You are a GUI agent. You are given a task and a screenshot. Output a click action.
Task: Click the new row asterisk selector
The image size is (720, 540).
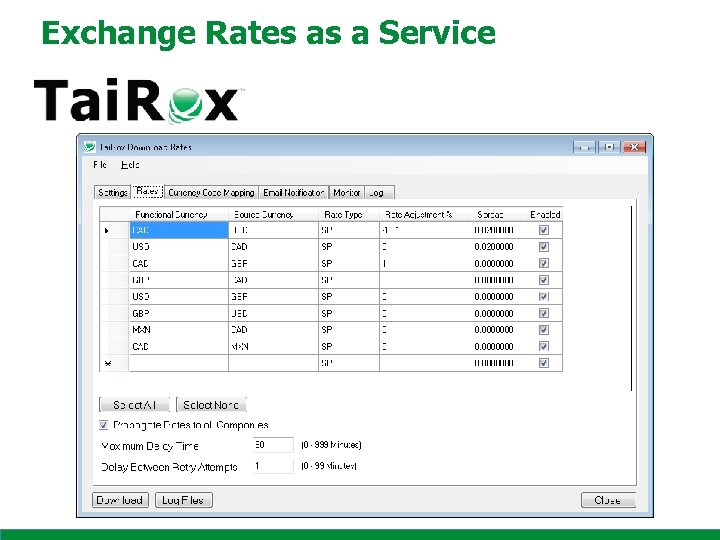coord(108,363)
